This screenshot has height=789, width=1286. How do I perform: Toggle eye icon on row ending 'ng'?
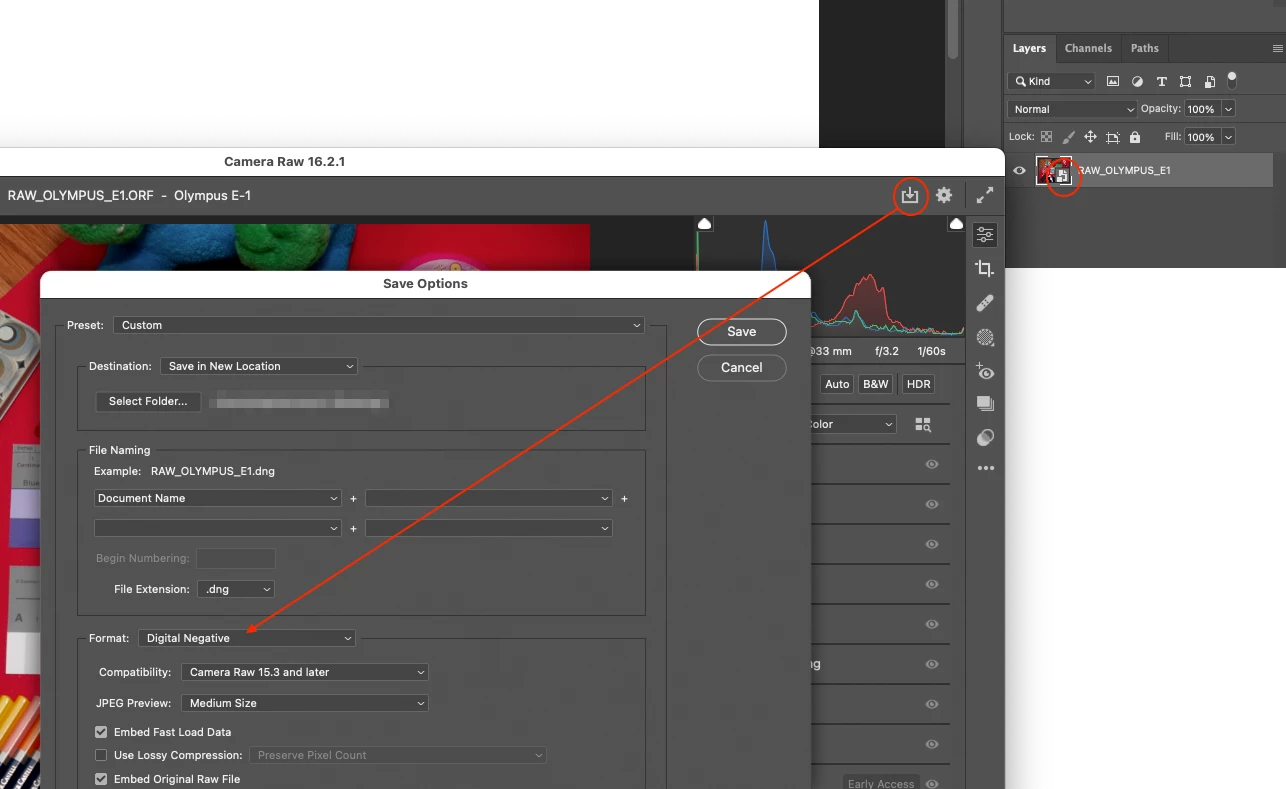932,664
